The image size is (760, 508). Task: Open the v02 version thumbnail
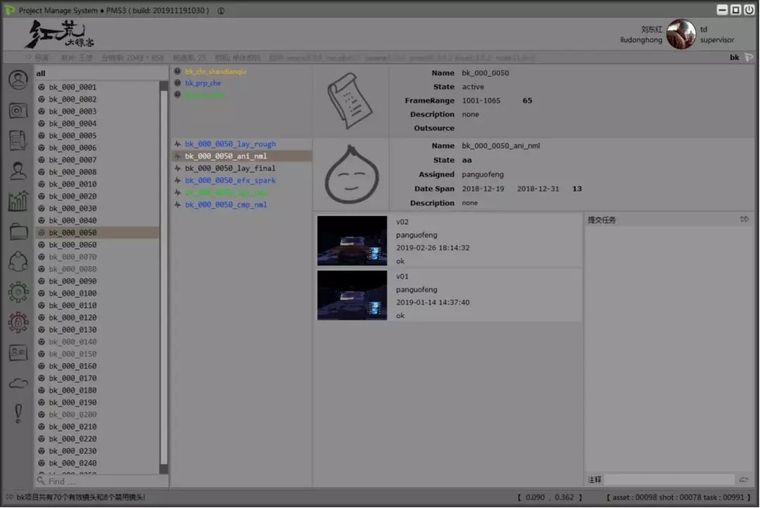(351, 241)
